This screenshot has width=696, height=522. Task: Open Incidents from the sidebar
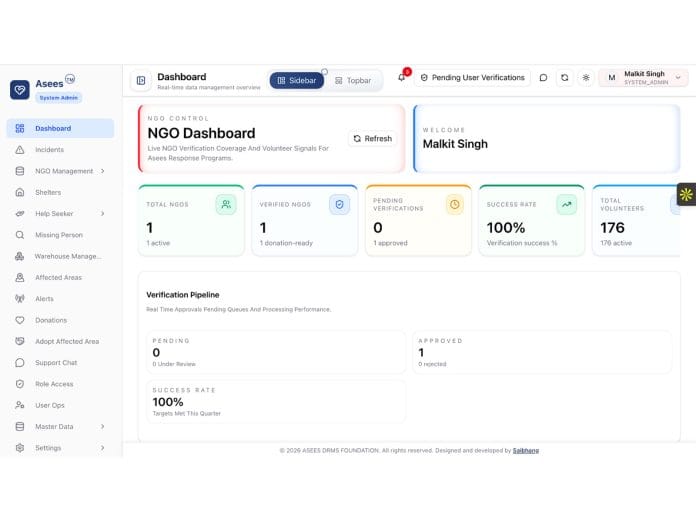tap(60, 150)
